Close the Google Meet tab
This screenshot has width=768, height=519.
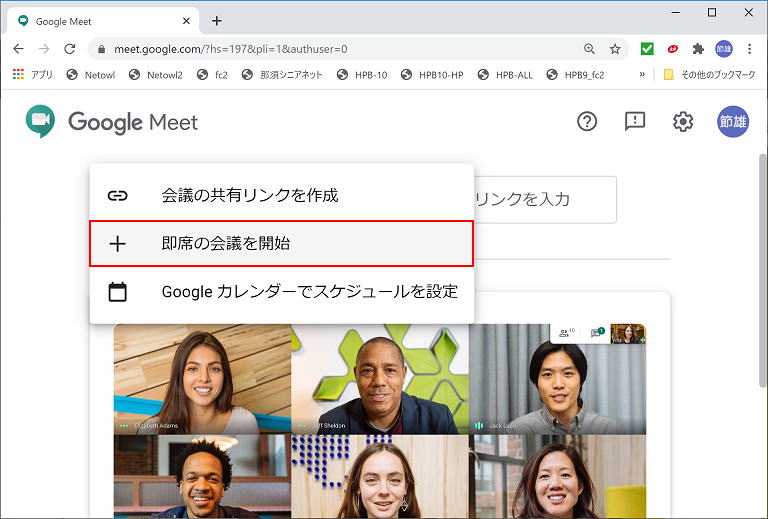(186, 21)
